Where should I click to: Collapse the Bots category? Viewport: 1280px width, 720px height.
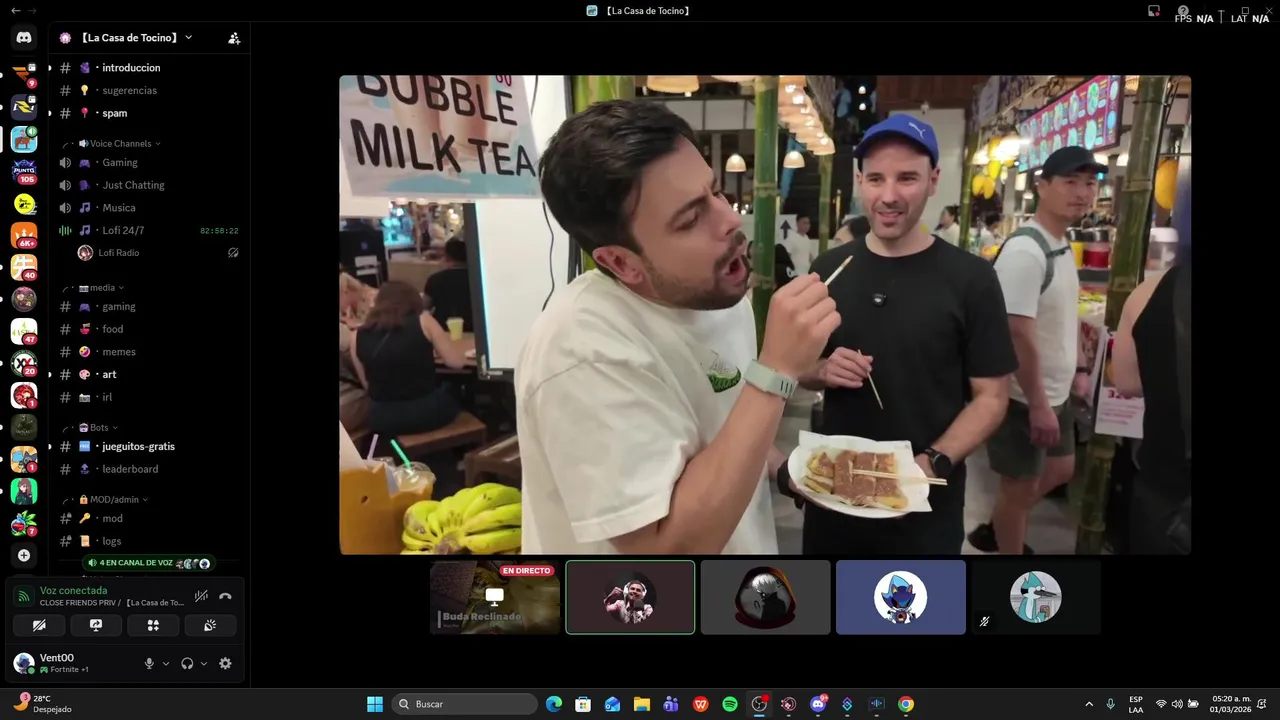pos(98,427)
